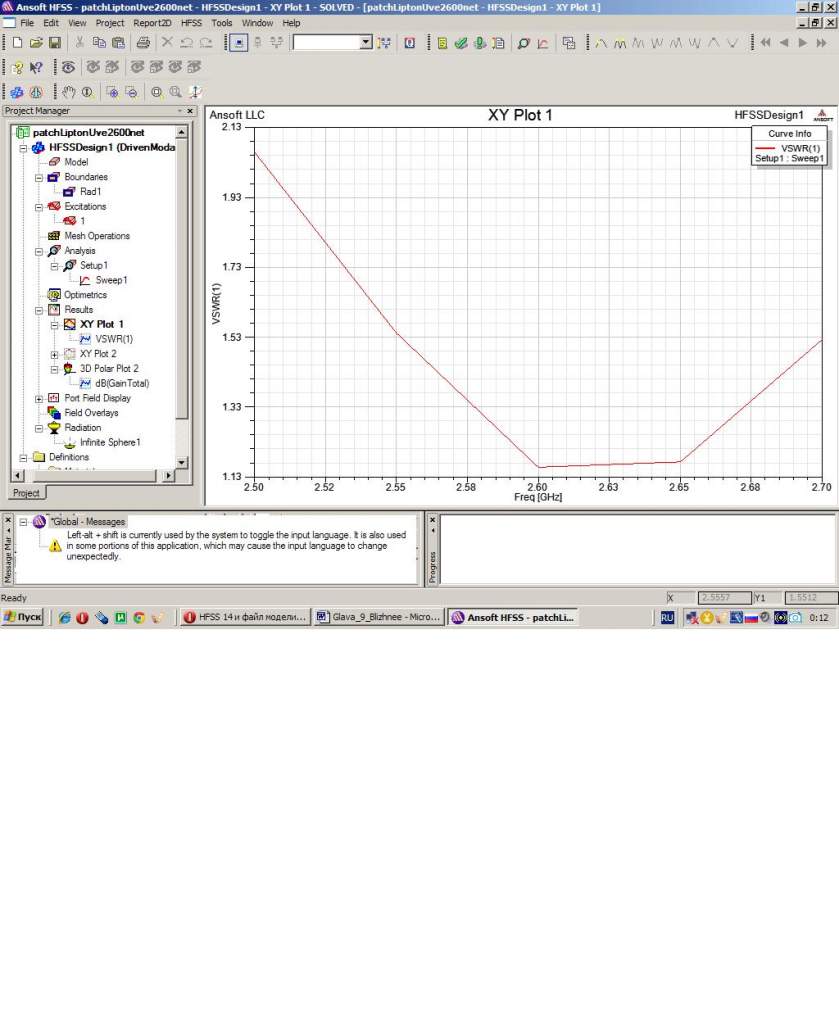Collapse the HFSSDesign1 tree node

[x=23, y=148]
